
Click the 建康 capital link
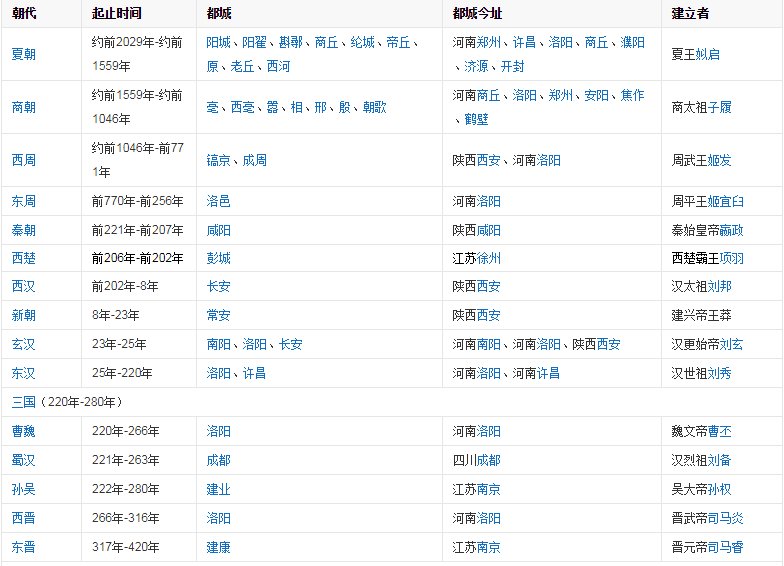pos(218,547)
